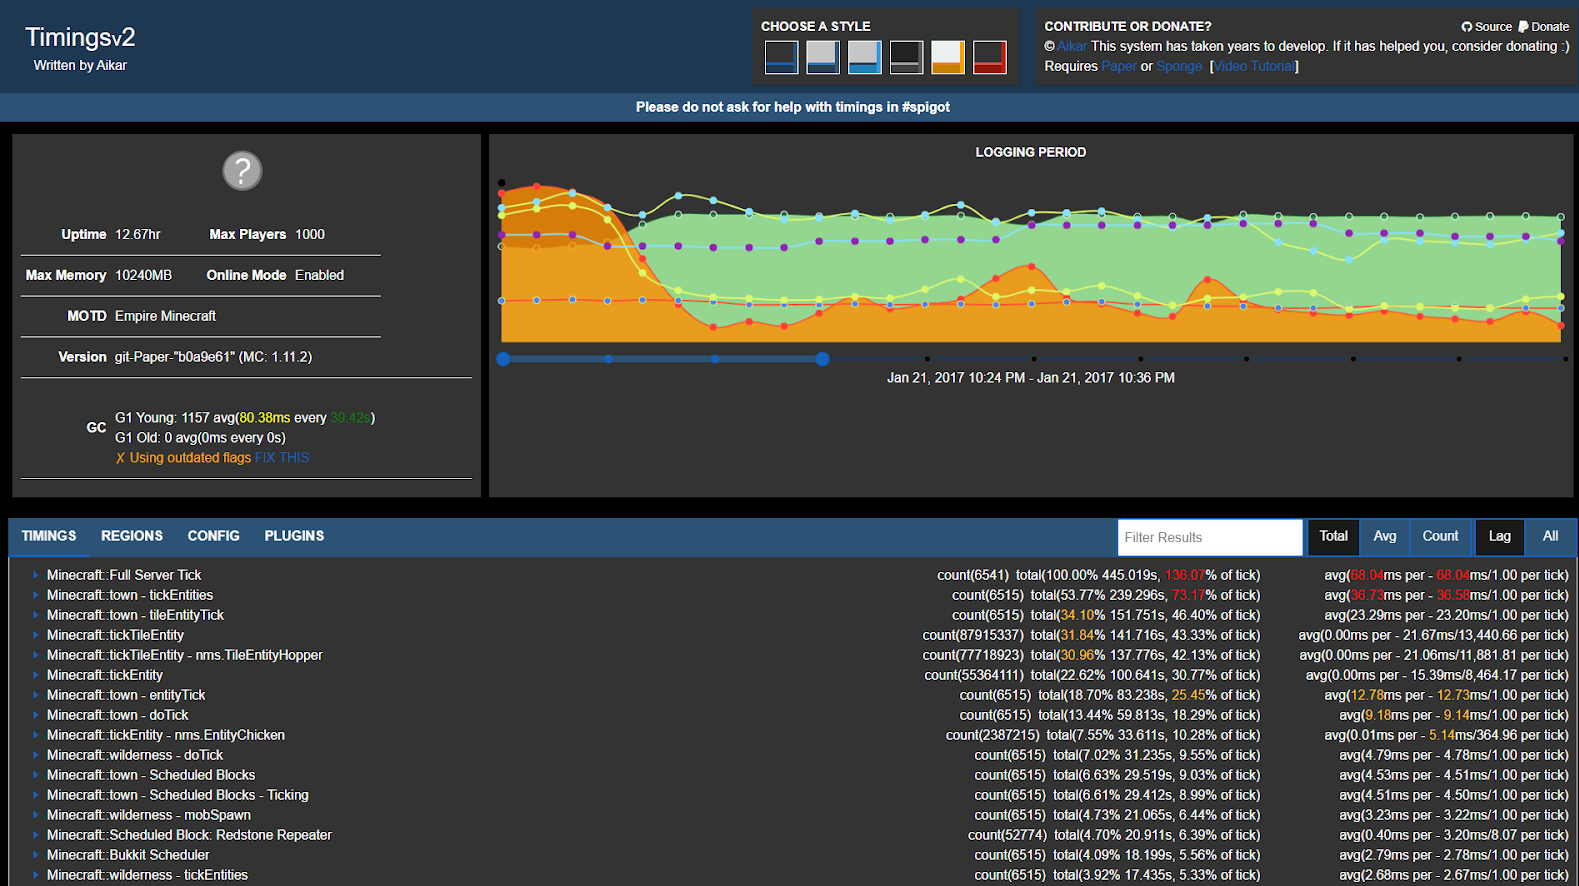The image size is (1579, 886).
Task: Sort results by Total
Action: 1333,536
